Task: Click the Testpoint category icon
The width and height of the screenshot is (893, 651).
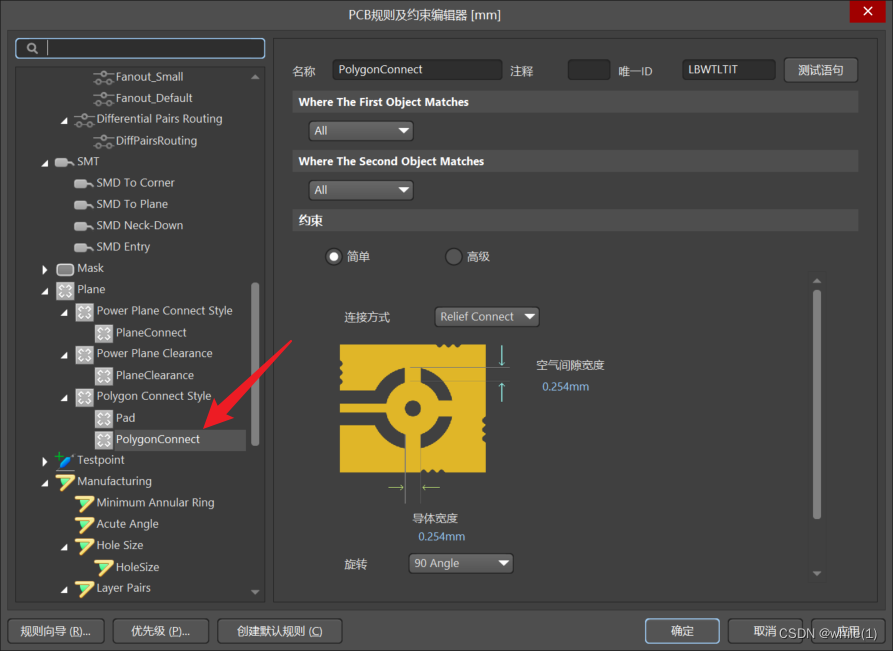Action: 65,460
